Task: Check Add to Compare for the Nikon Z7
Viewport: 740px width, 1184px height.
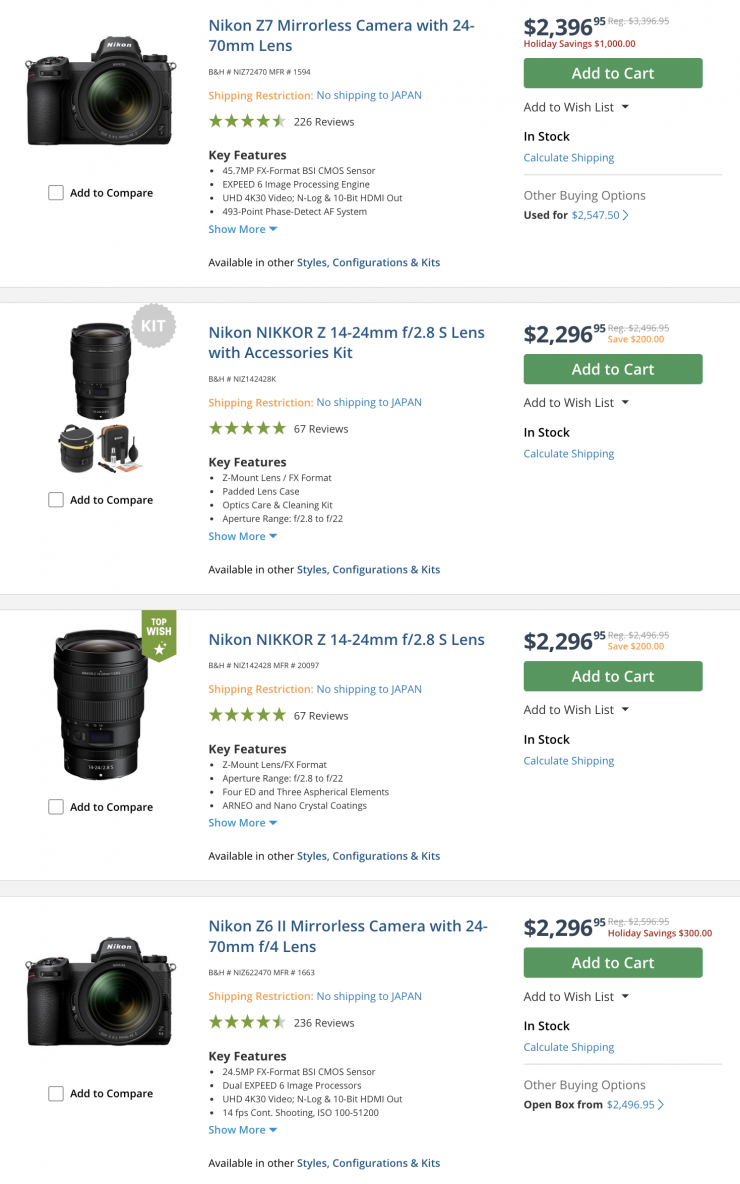Action: pyautogui.click(x=56, y=193)
